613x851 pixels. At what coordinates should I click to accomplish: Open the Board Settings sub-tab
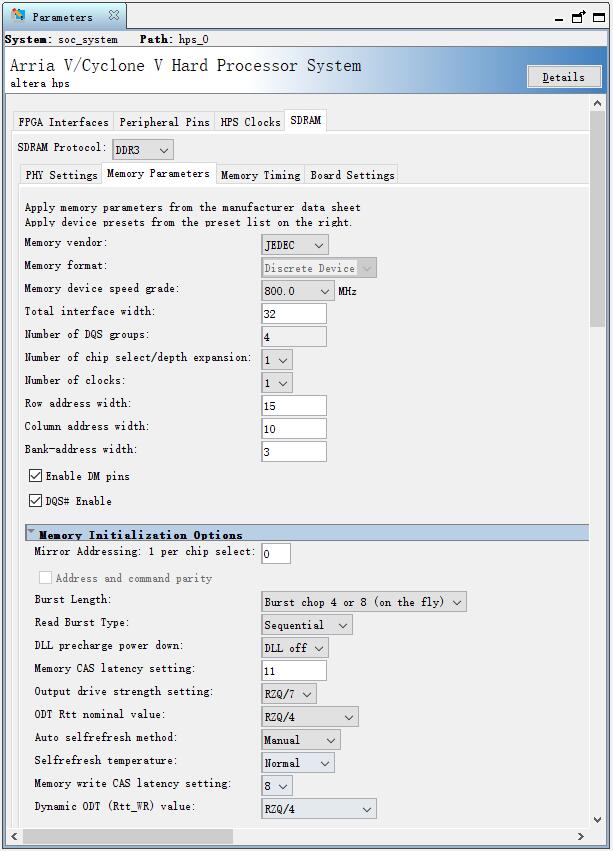(x=352, y=175)
